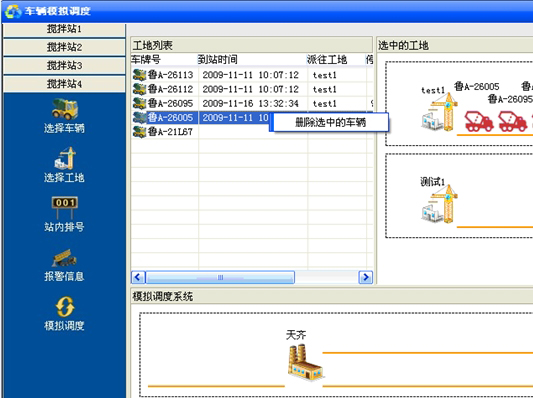
Task: Choose 删除选中的车辆 from the context menu
Action: (x=330, y=122)
